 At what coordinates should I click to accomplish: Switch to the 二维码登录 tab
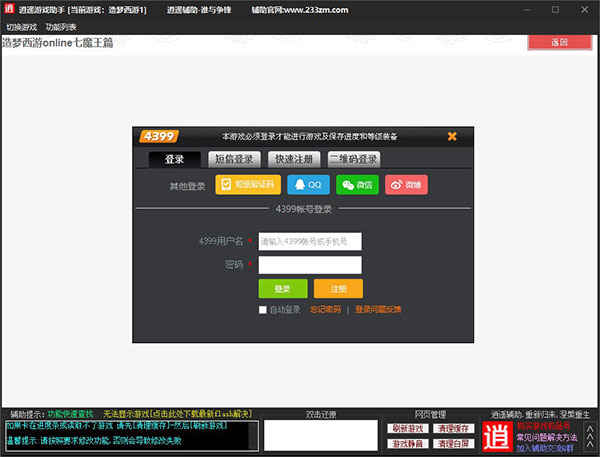(x=354, y=160)
